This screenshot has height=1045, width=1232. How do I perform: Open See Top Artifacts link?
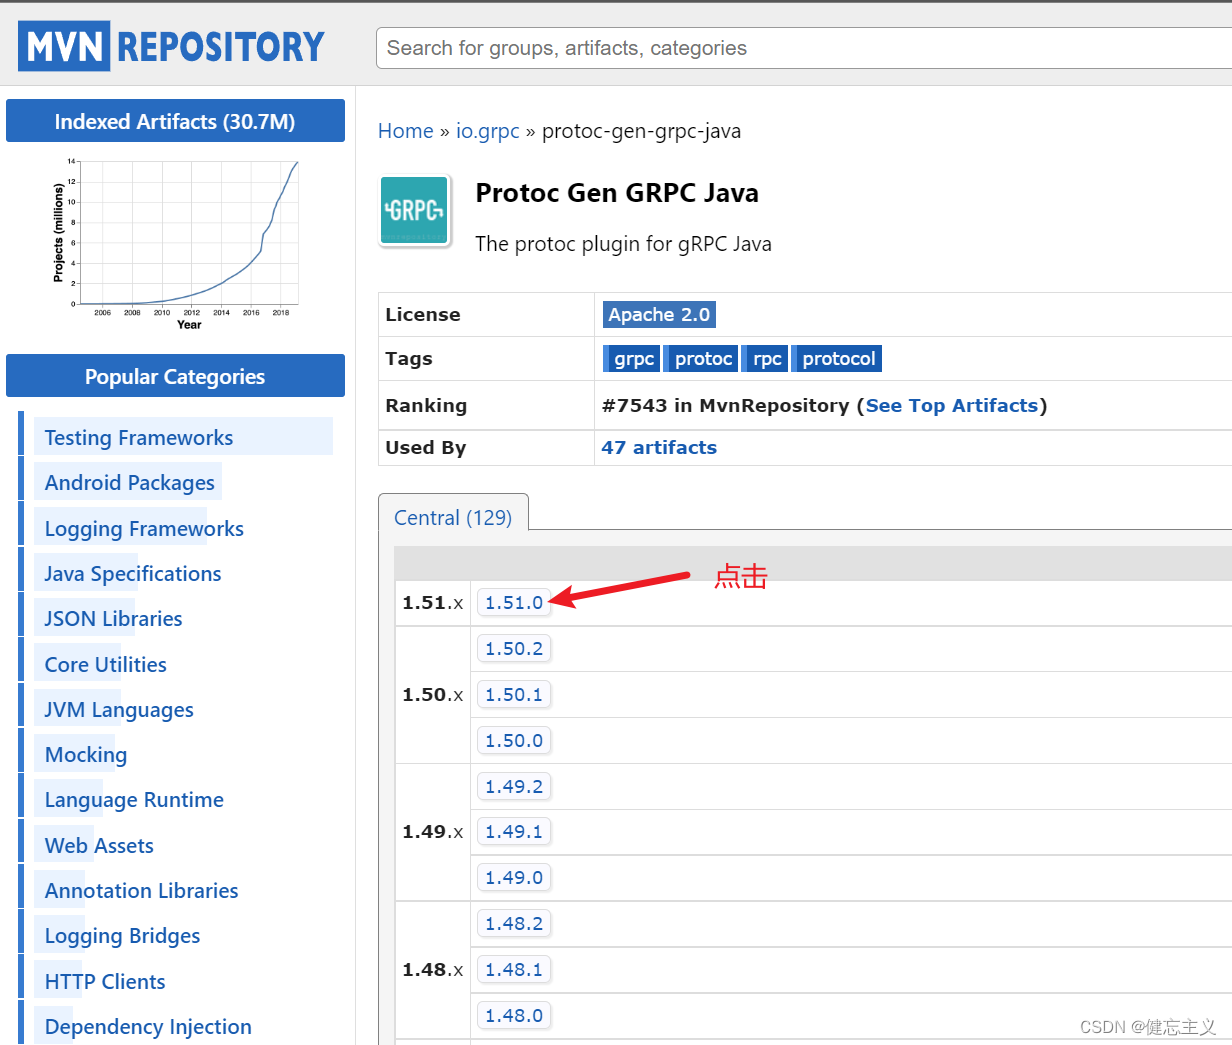952,406
